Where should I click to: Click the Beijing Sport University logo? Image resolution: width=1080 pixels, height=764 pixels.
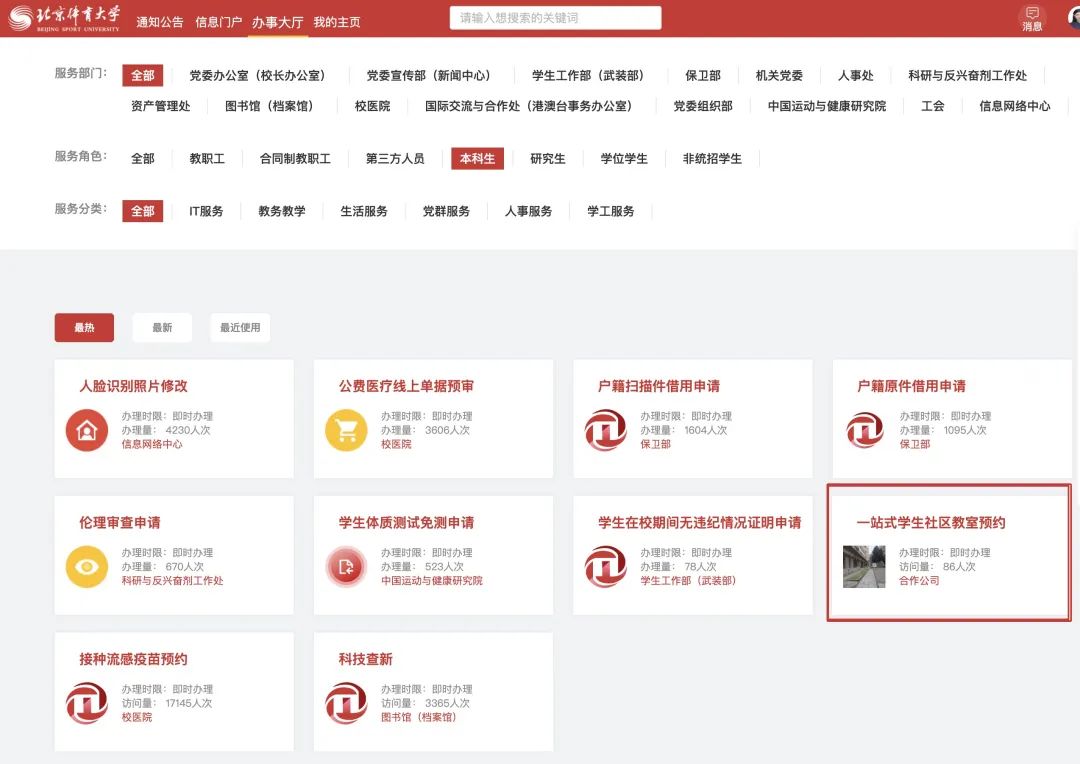[64, 18]
